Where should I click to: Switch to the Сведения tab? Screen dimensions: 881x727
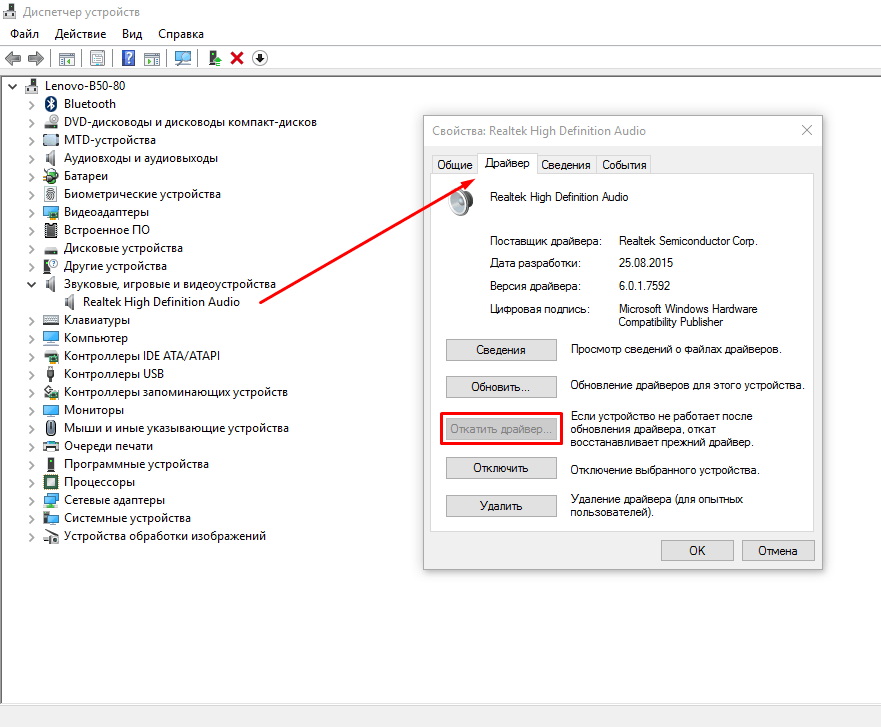[x=566, y=165]
